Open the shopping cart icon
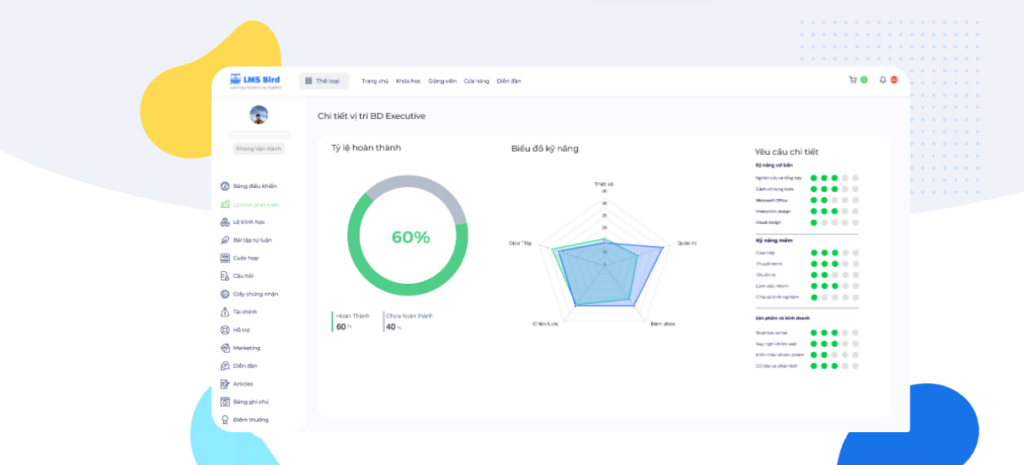Image resolution: width=1024 pixels, height=465 pixels. 852,80
